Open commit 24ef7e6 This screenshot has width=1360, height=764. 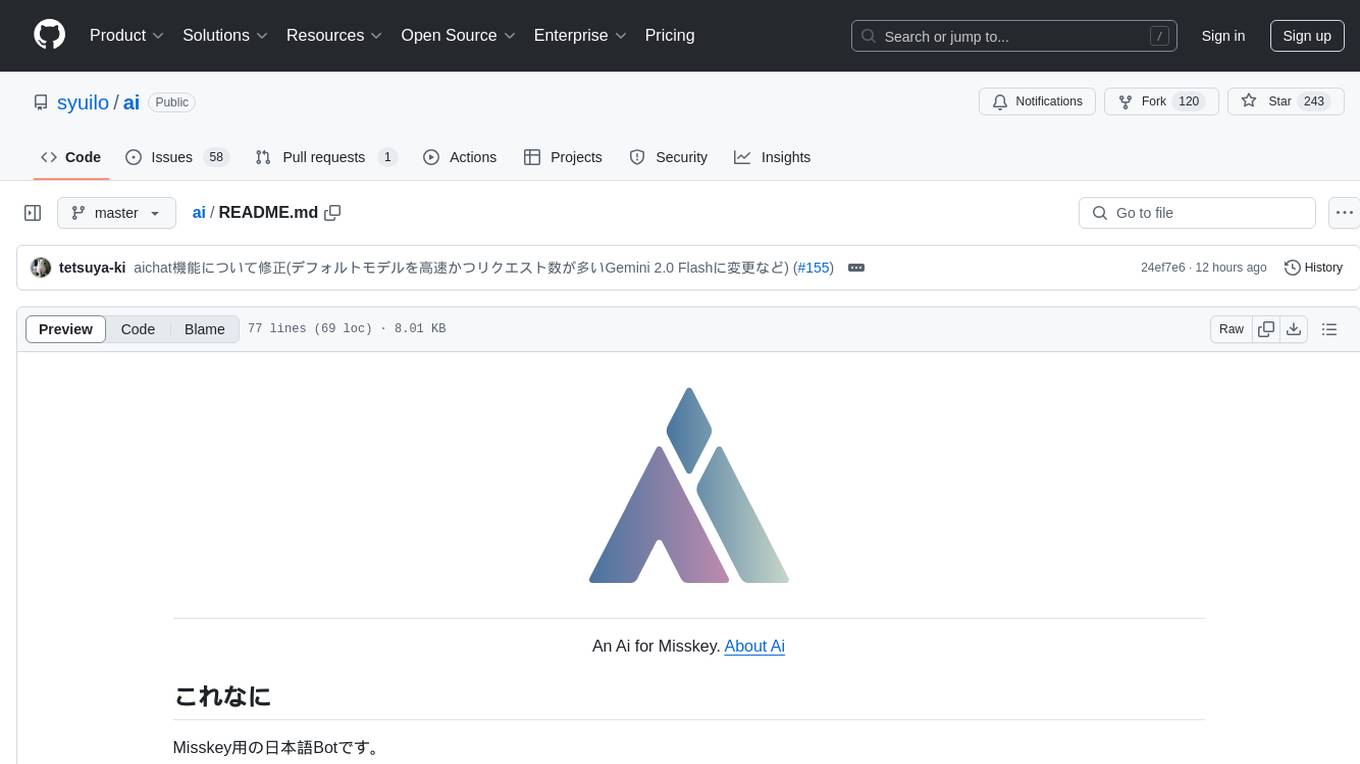tap(1163, 268)
